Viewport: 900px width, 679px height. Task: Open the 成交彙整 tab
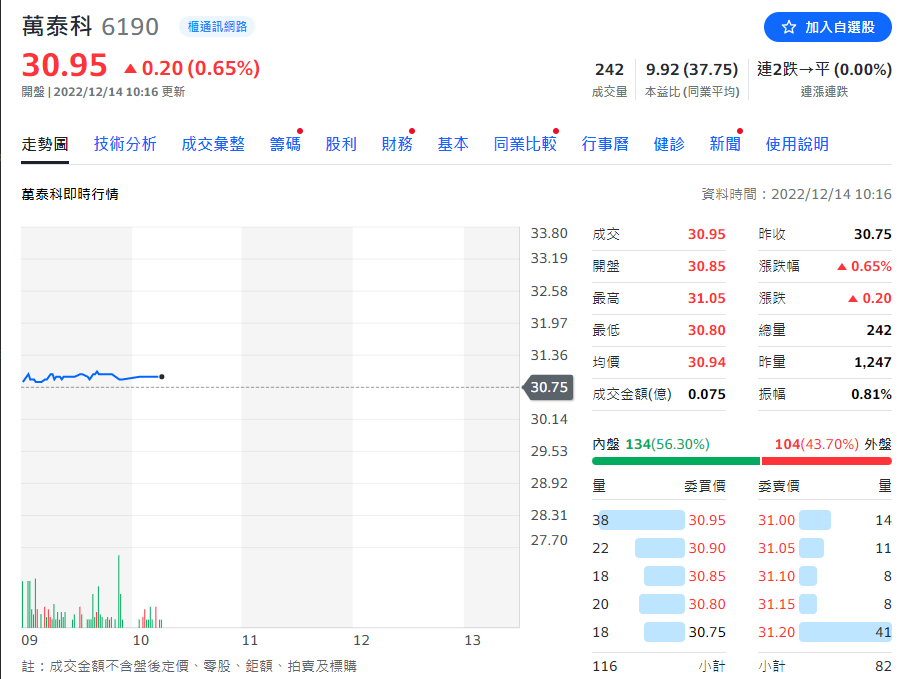click(213, 144)
